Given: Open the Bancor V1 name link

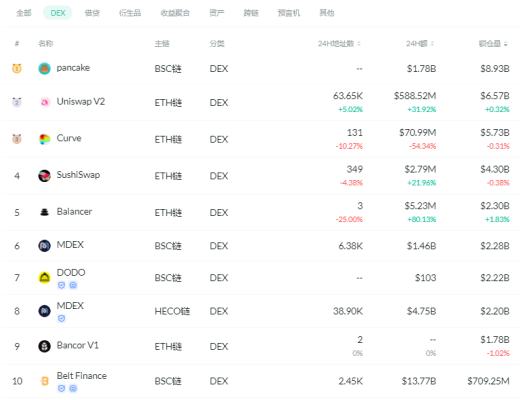Looking at the screenshot, I should point(78,345).
